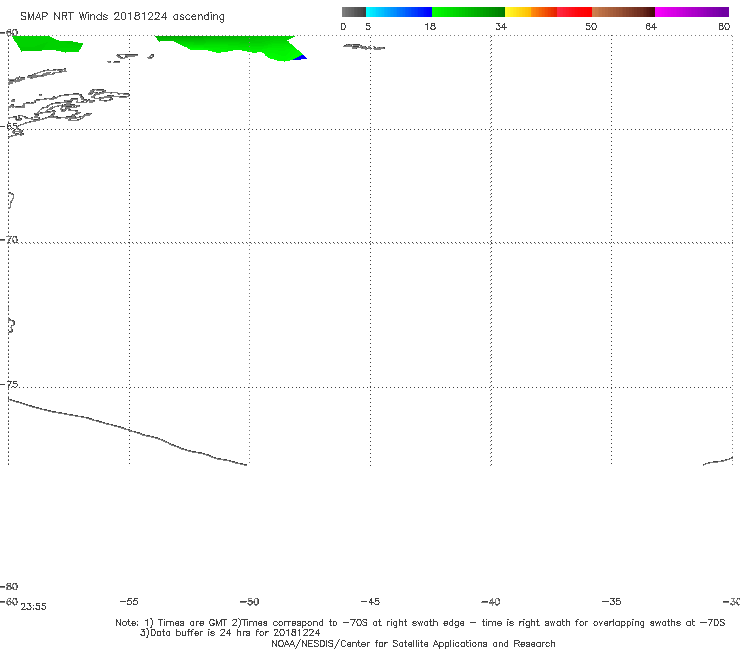Click the yellow-red 34-50 segment of color bar

(548, 12)
